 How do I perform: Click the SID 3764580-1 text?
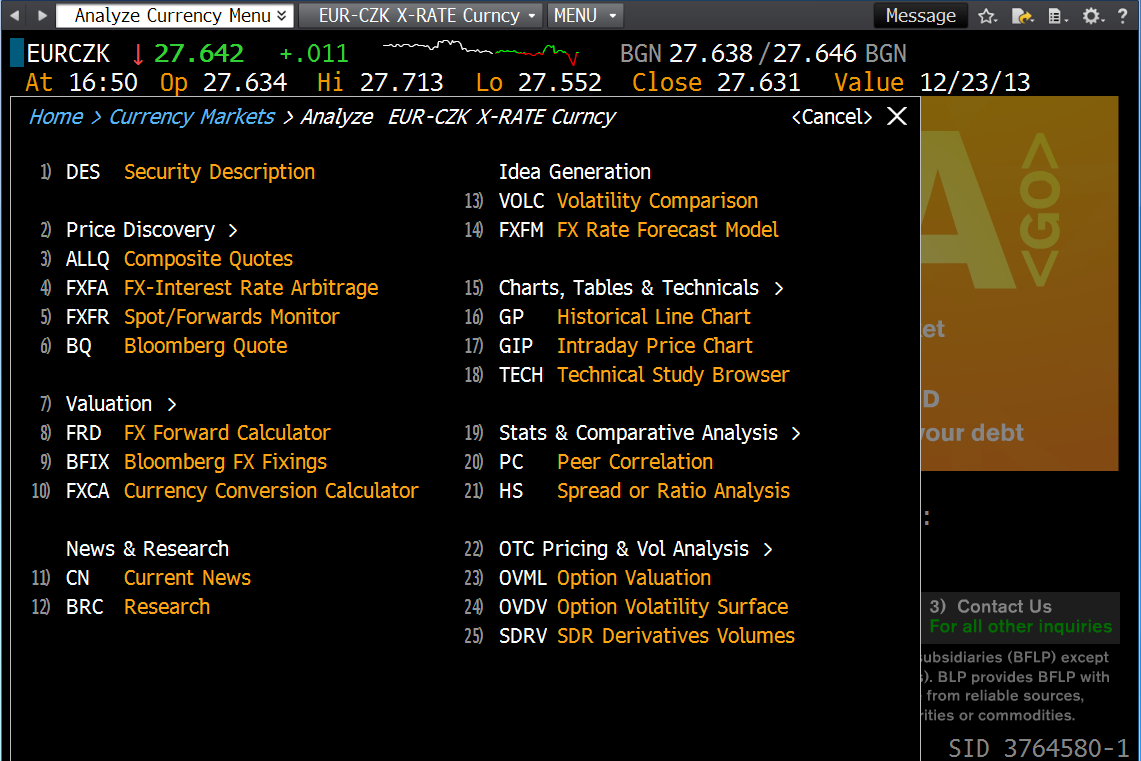(1038, 748)
